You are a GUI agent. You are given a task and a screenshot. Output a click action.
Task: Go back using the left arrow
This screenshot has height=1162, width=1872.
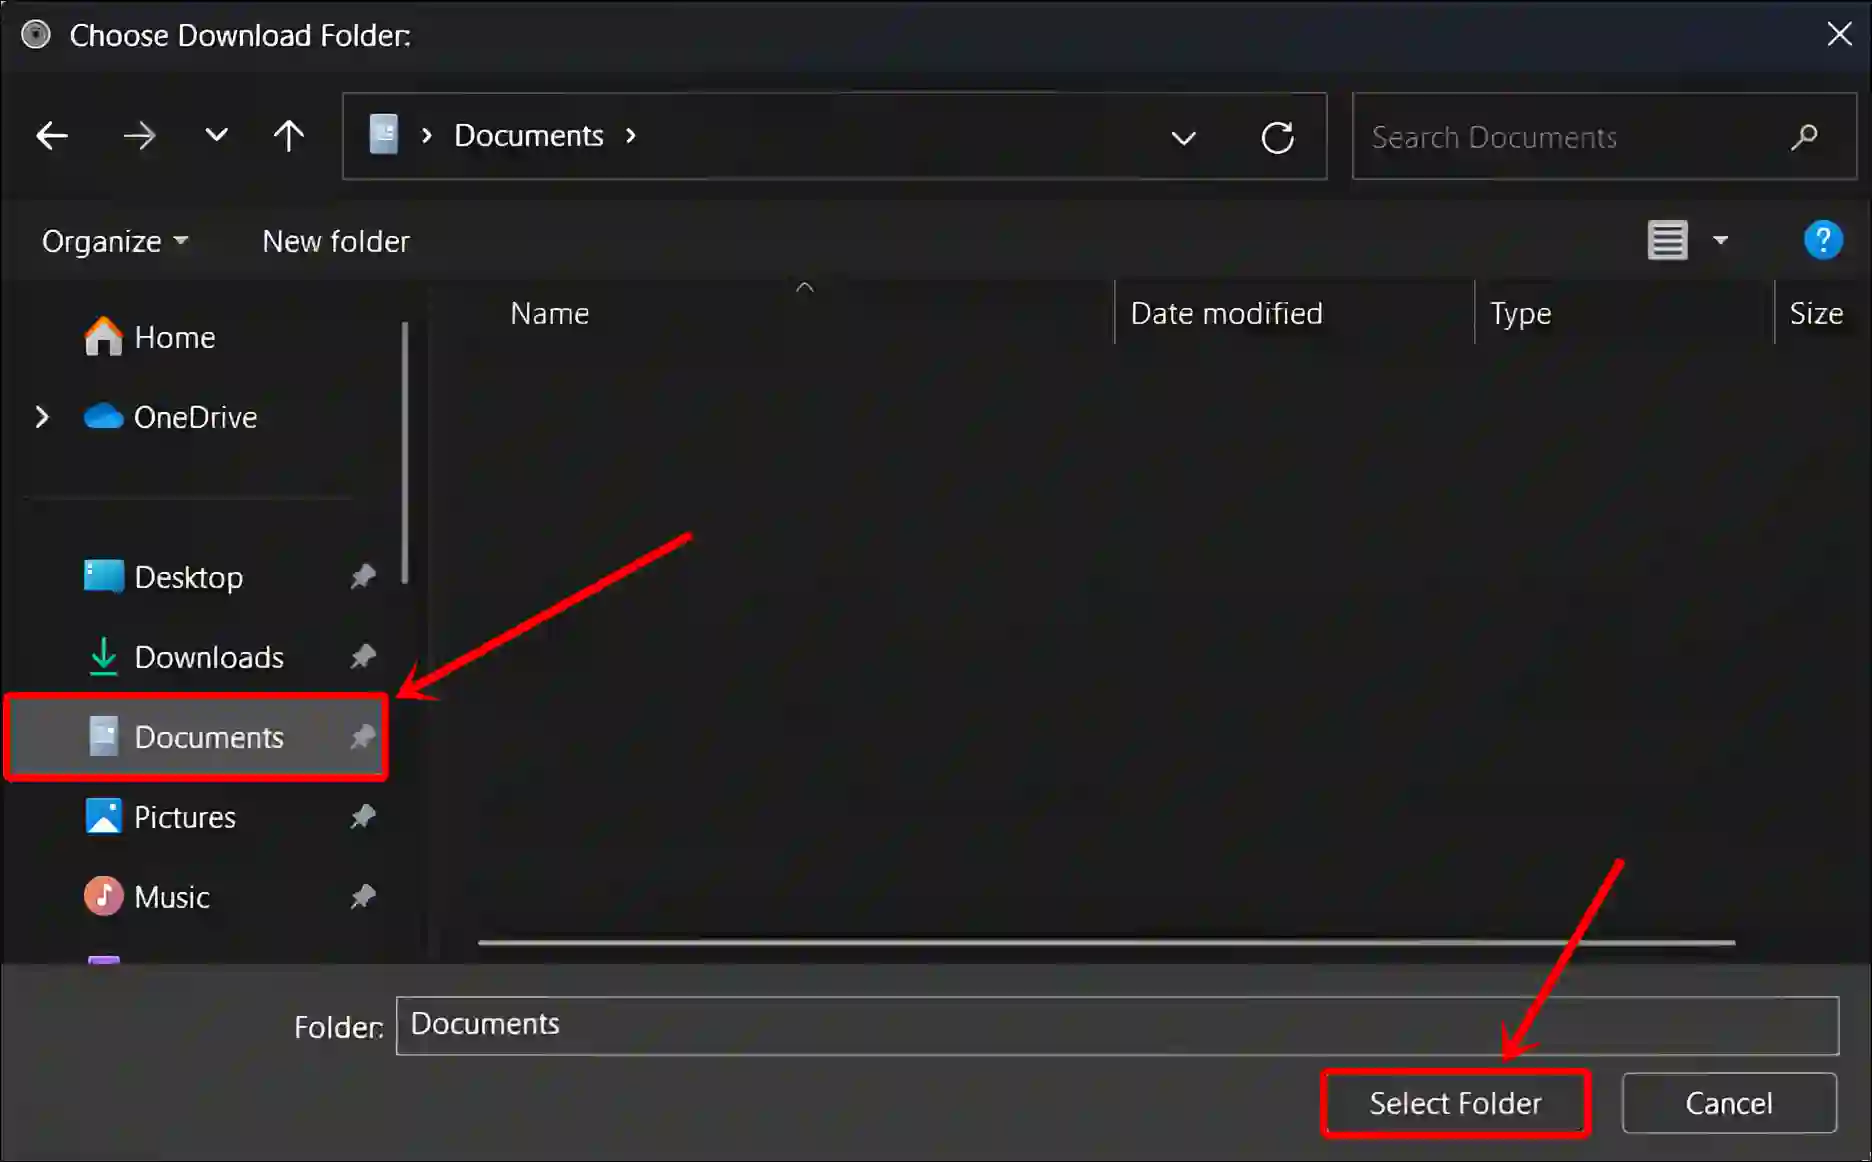pyautogui.click(x=51, y=136)
